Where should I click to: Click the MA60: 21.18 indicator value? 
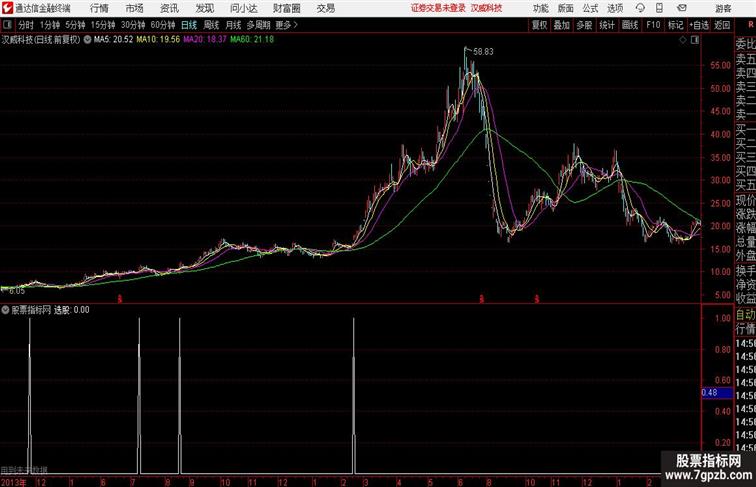252,40
